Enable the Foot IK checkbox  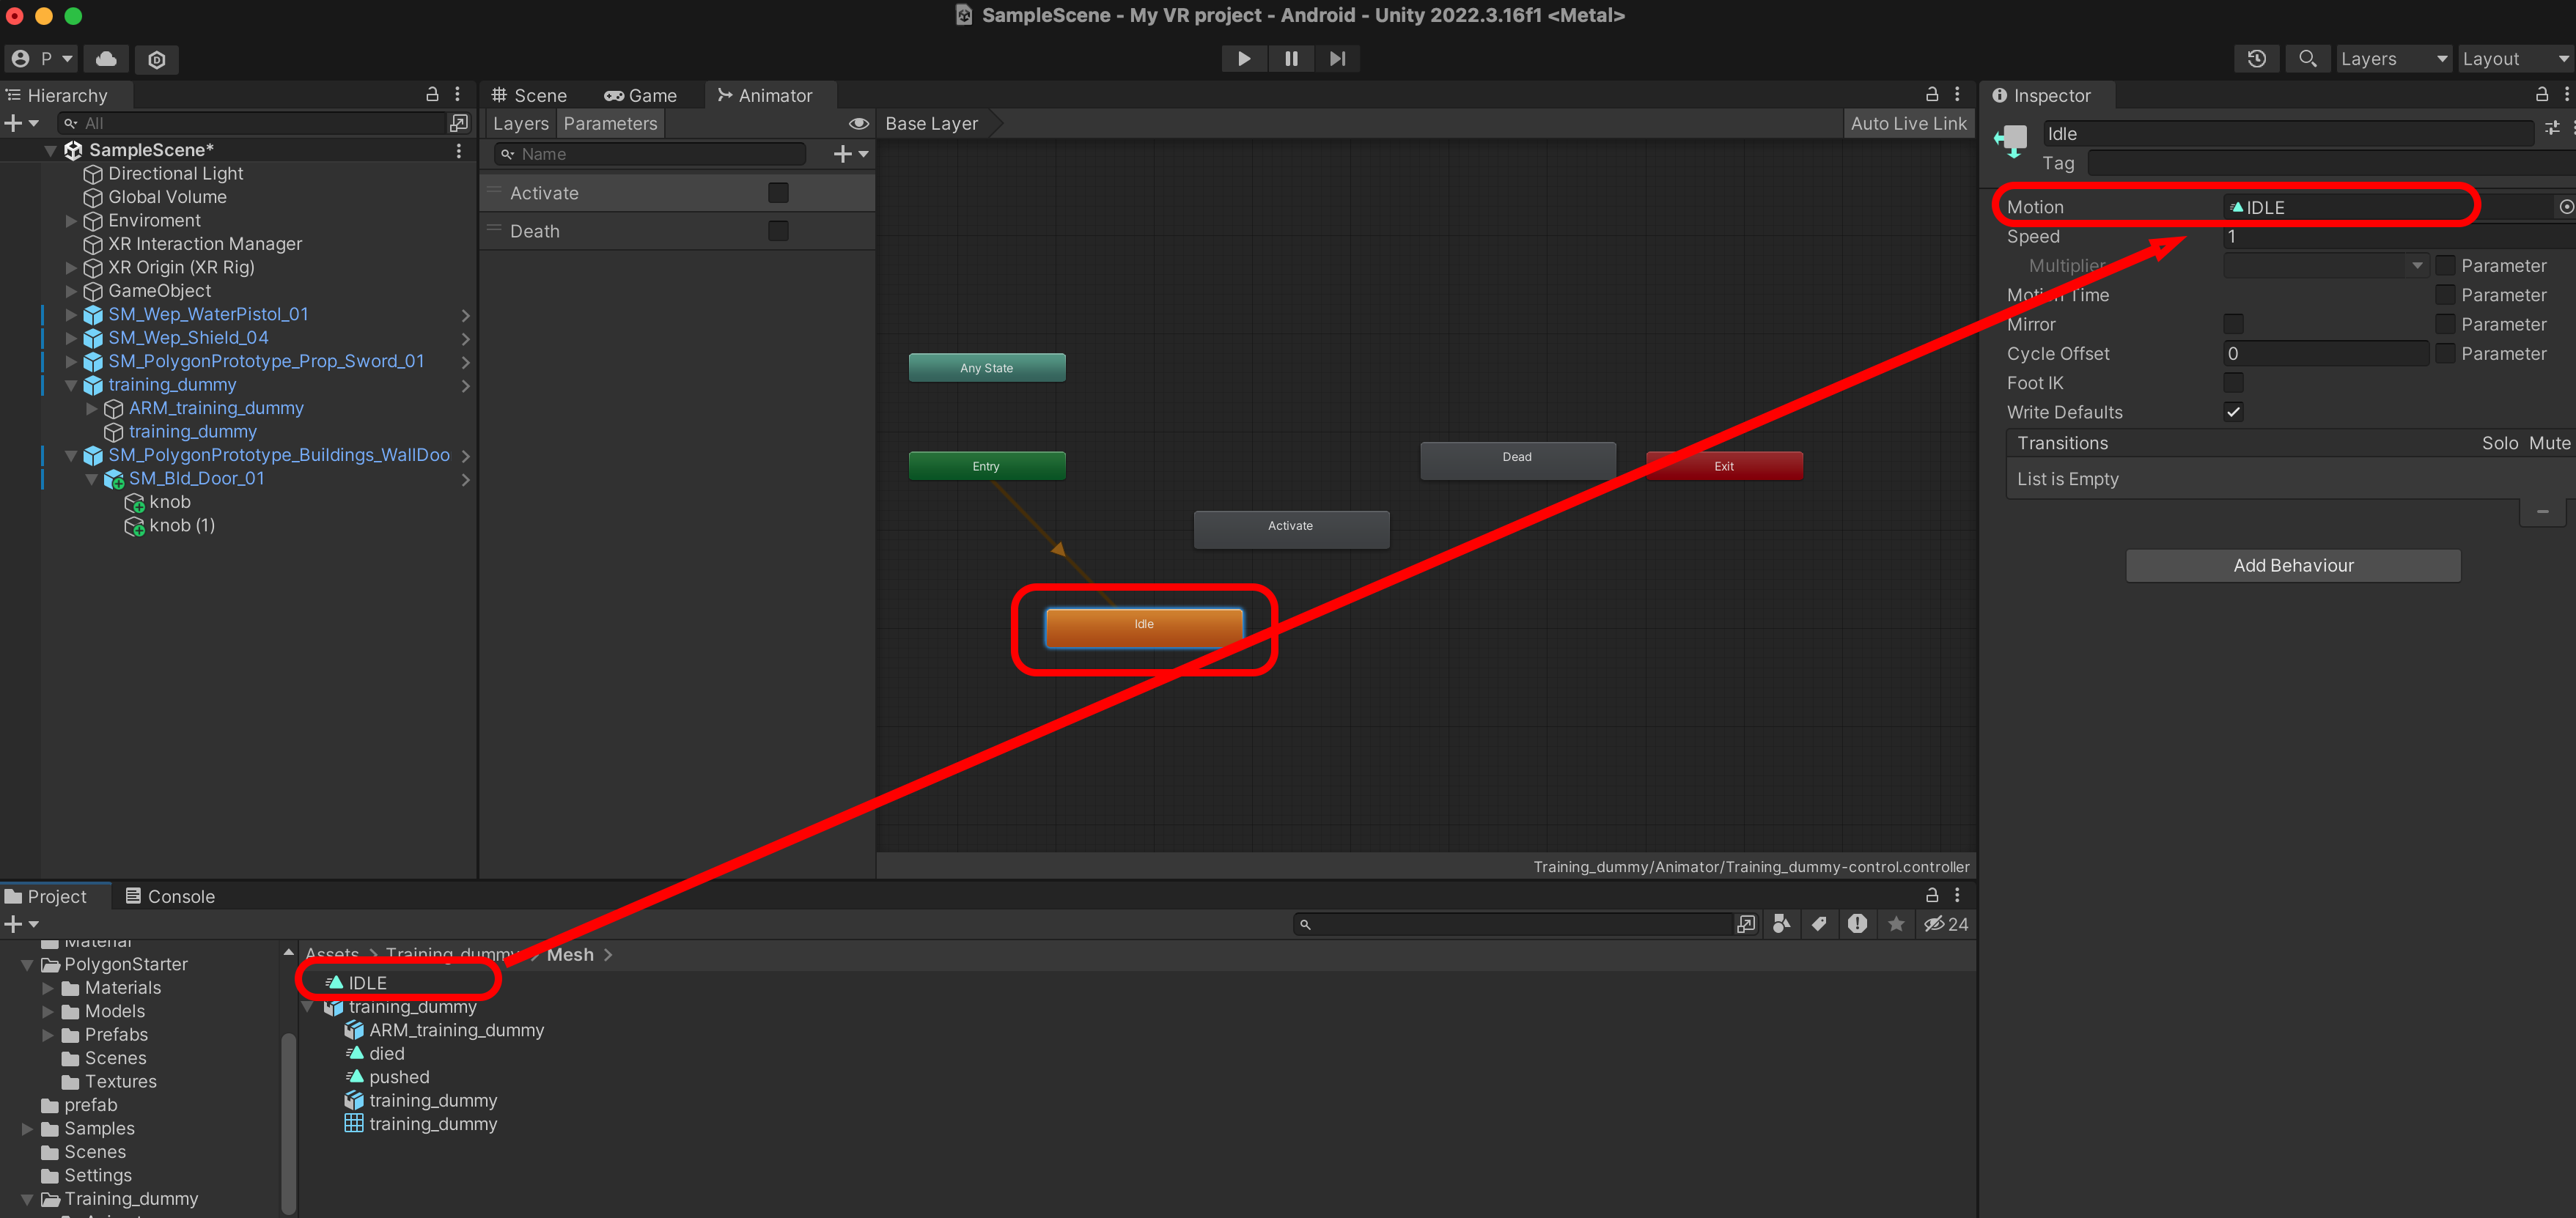click(x=2232, y=383)
